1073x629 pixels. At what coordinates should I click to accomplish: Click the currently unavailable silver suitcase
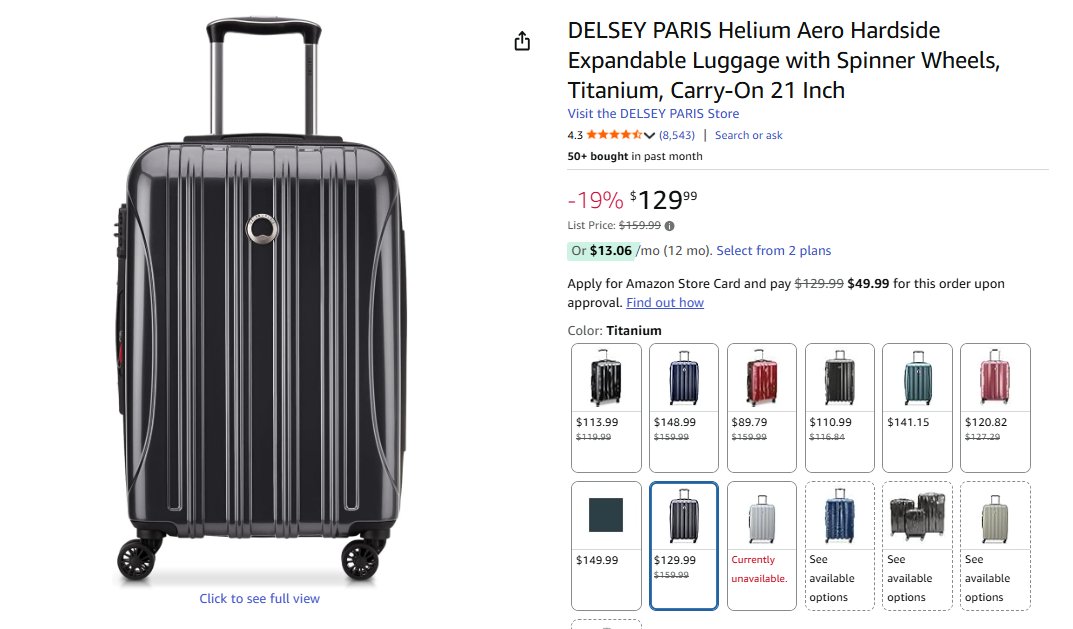(x=762, y=545)
